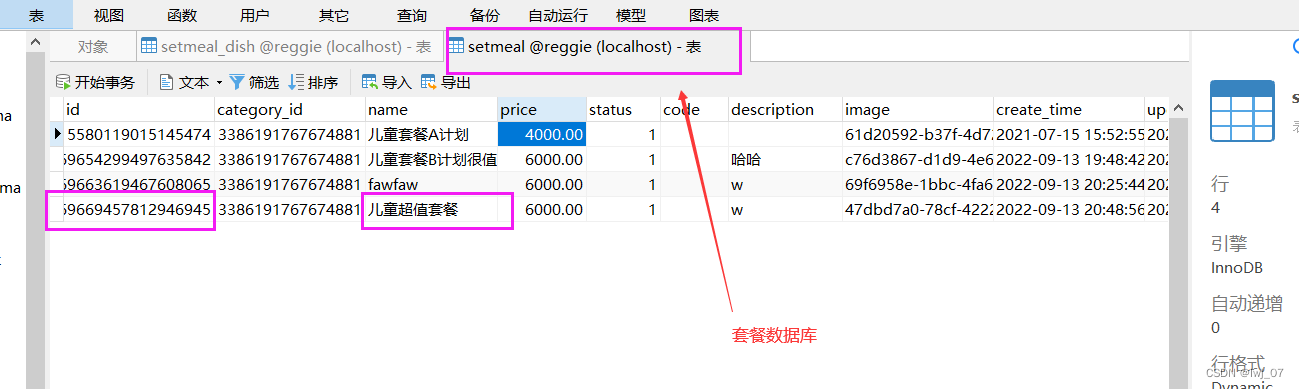Select the highlighted price cell 4000.00
The width and height of the screenshot is (1299, 389).
click(541, 134)
